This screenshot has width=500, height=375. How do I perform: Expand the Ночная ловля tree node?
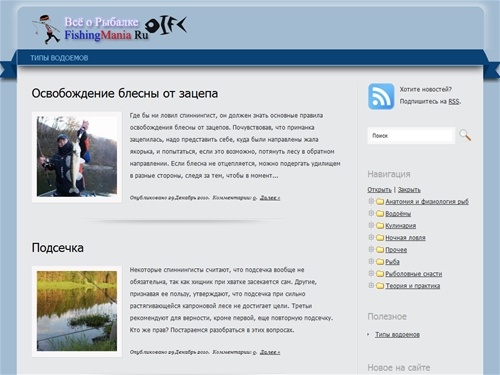coord(371,237)
